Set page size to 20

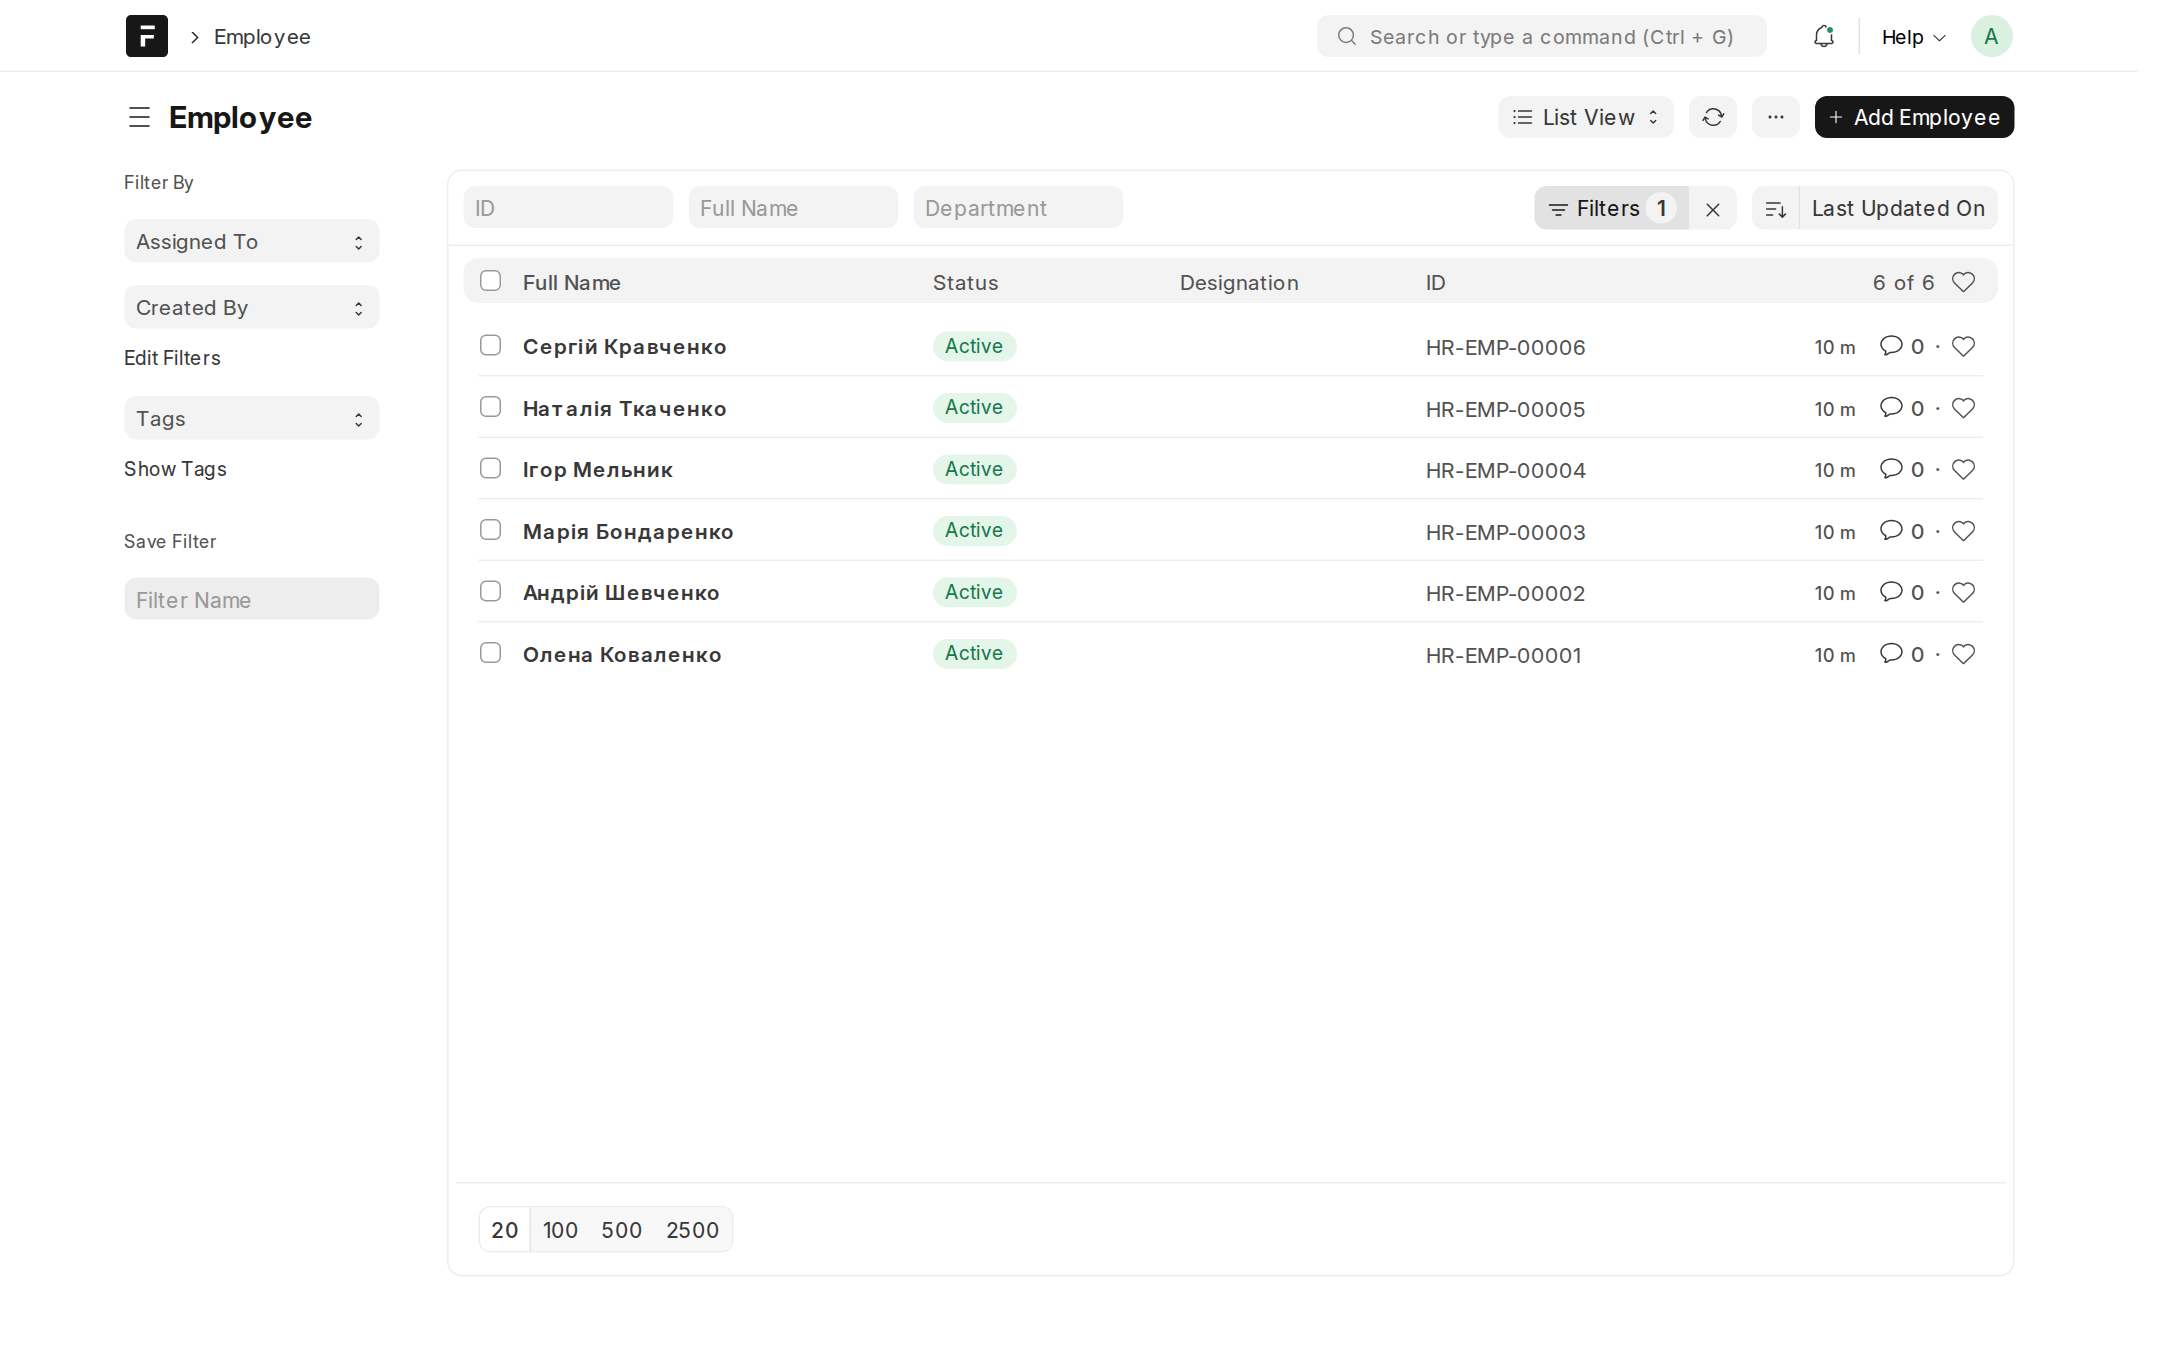(x=504, y=1229)
